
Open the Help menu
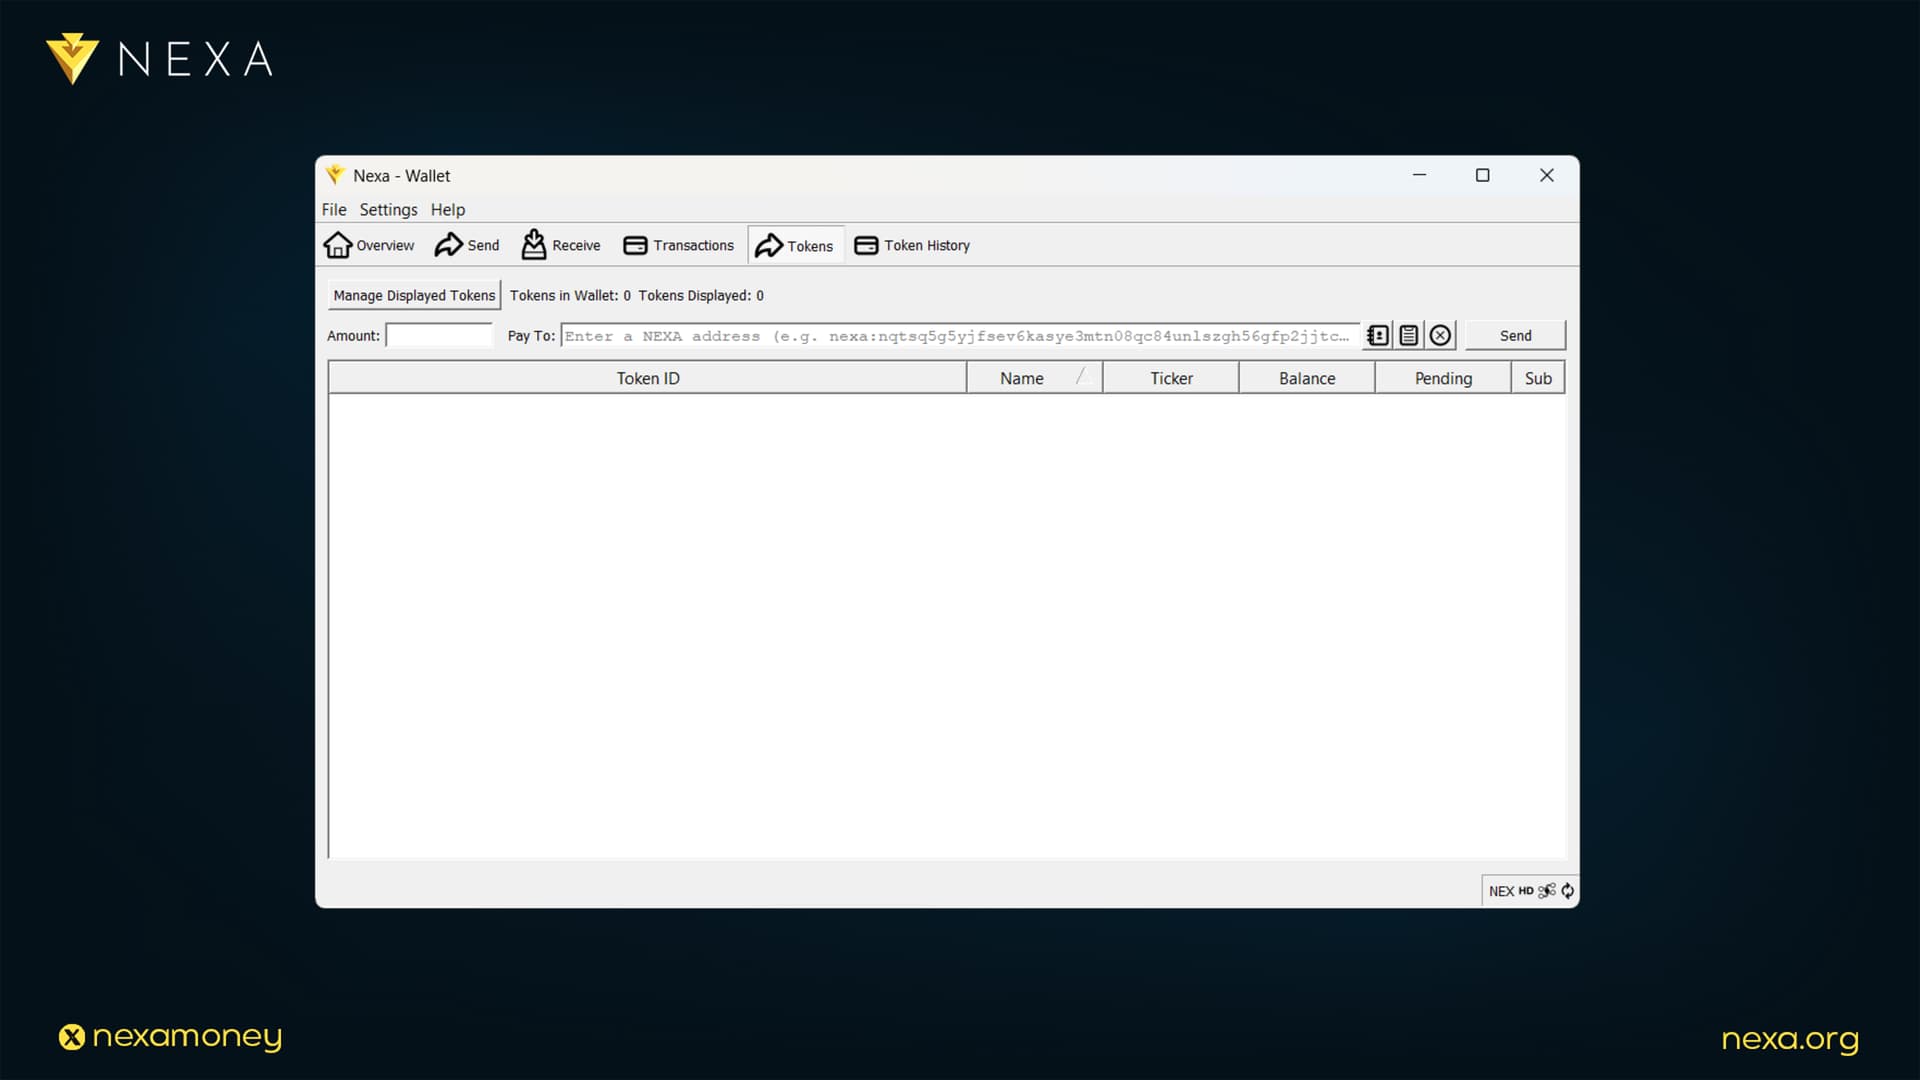pyautogui.click(x=448, y=209)
